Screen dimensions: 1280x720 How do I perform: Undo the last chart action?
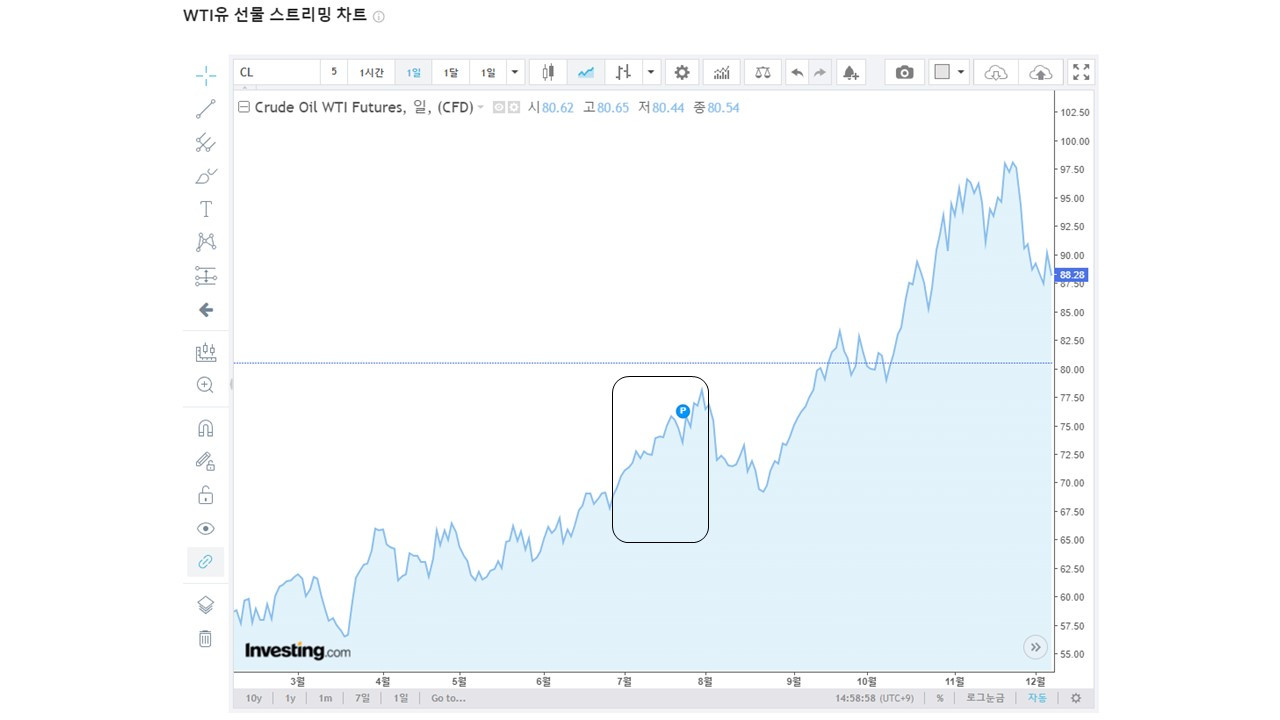[797, 72]
